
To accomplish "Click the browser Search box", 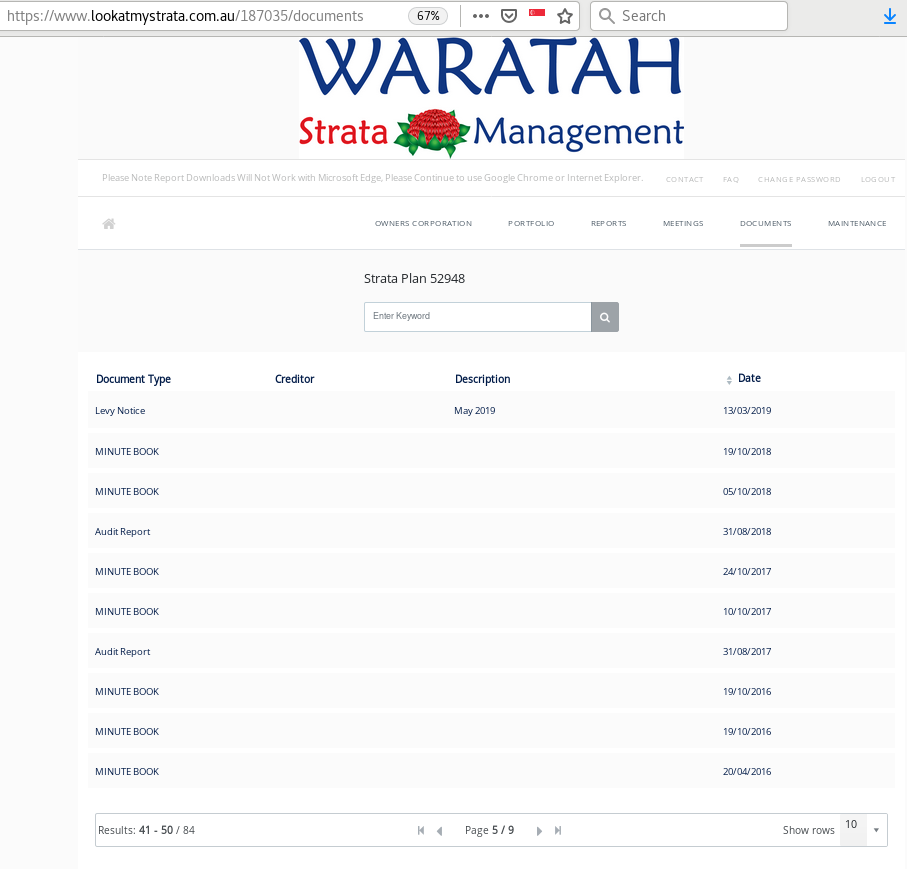I will coord(689,16).
